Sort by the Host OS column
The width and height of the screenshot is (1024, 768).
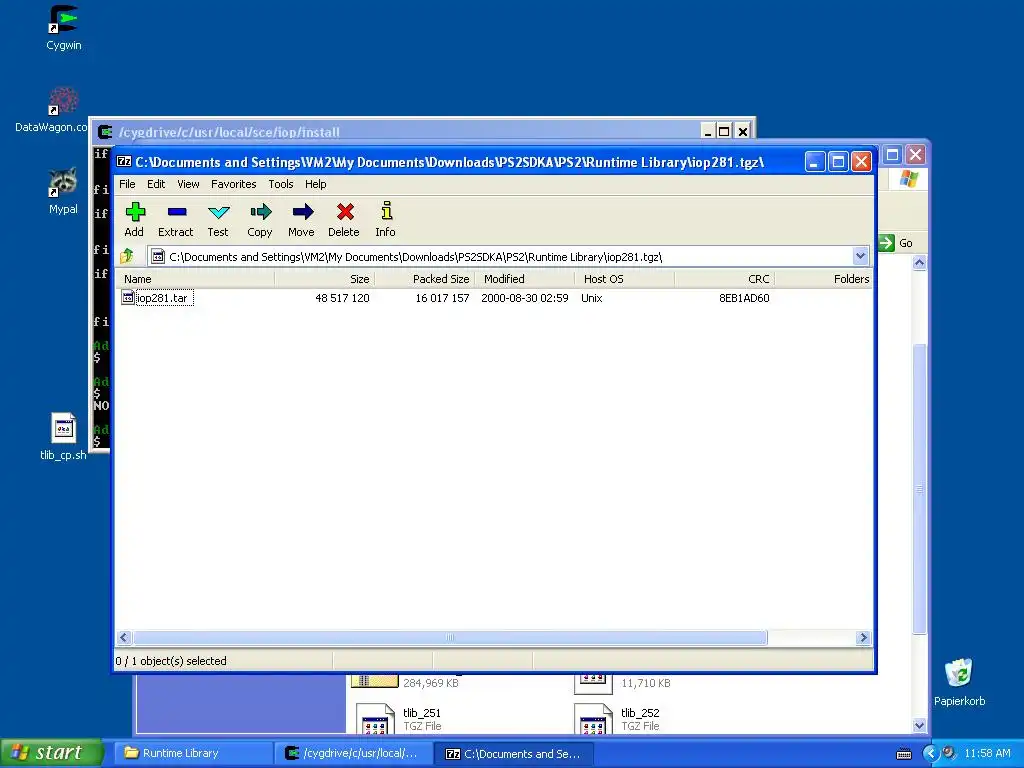coord(624,279)
